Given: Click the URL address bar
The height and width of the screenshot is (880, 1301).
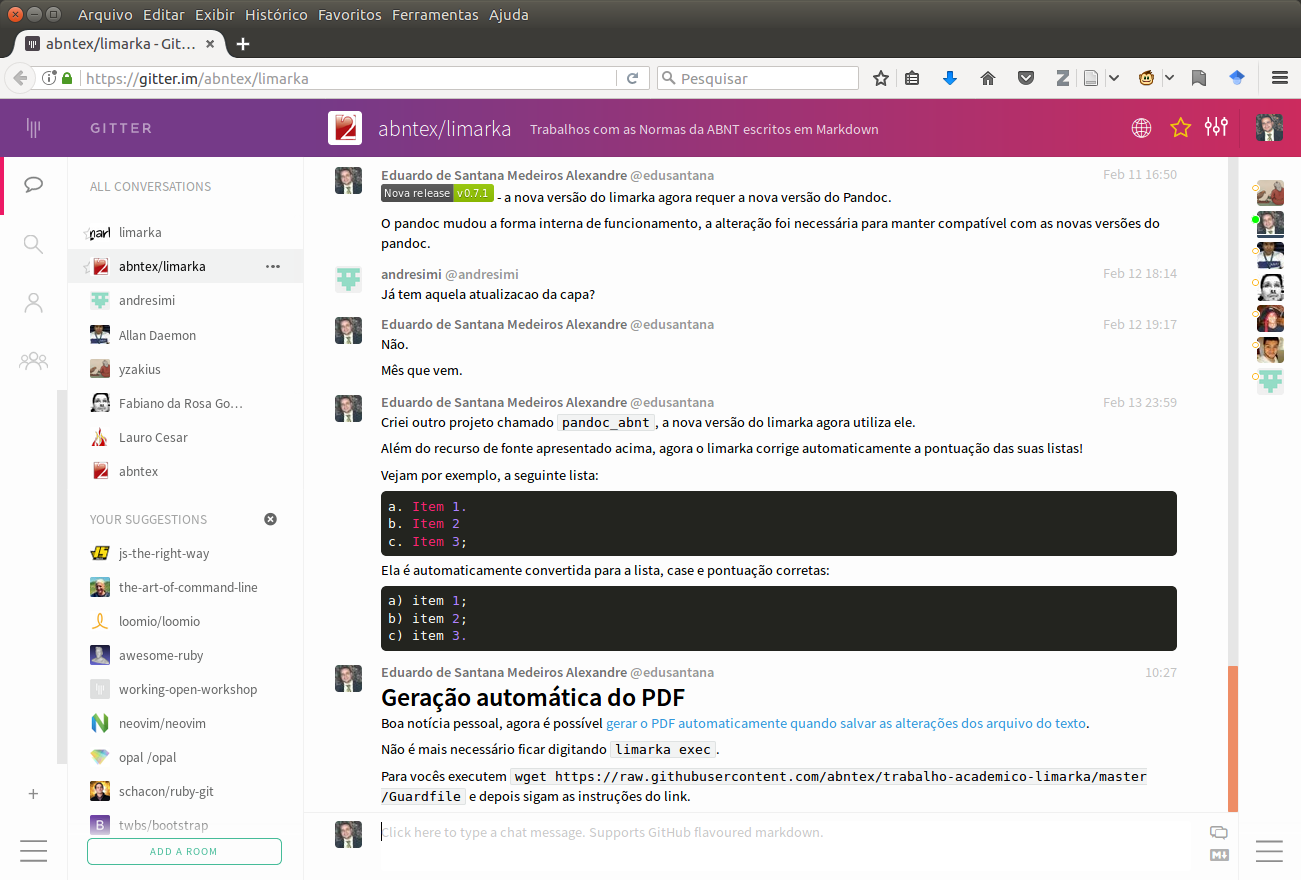Looking at the screenshot, I should coord(351,78).
